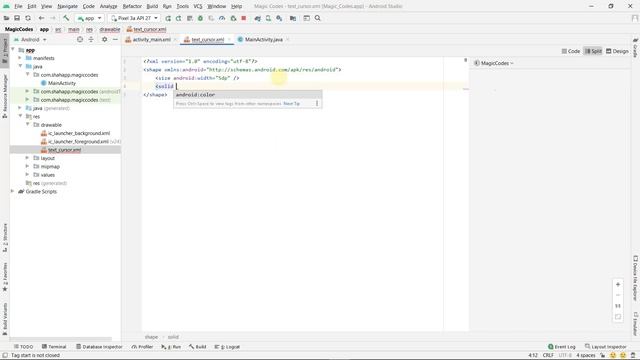This screenshot has width=640, height=360.
Task: Open the Refactor menu
Action: click(x=132, y=6)
